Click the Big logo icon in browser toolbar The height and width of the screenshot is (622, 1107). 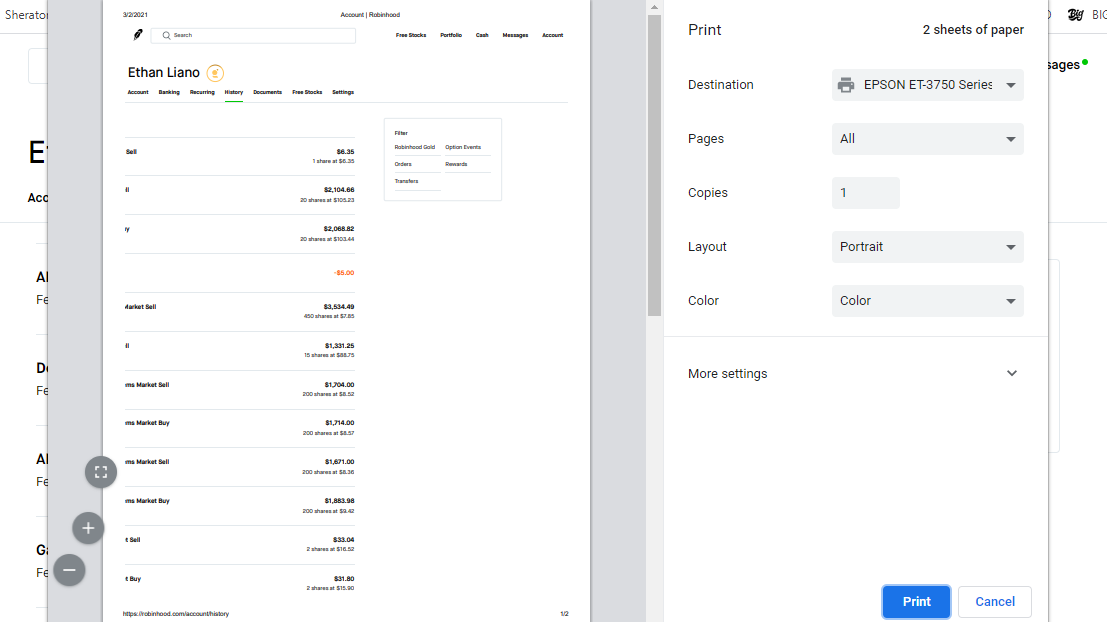pyautogui.click(x=1075, y=15)
